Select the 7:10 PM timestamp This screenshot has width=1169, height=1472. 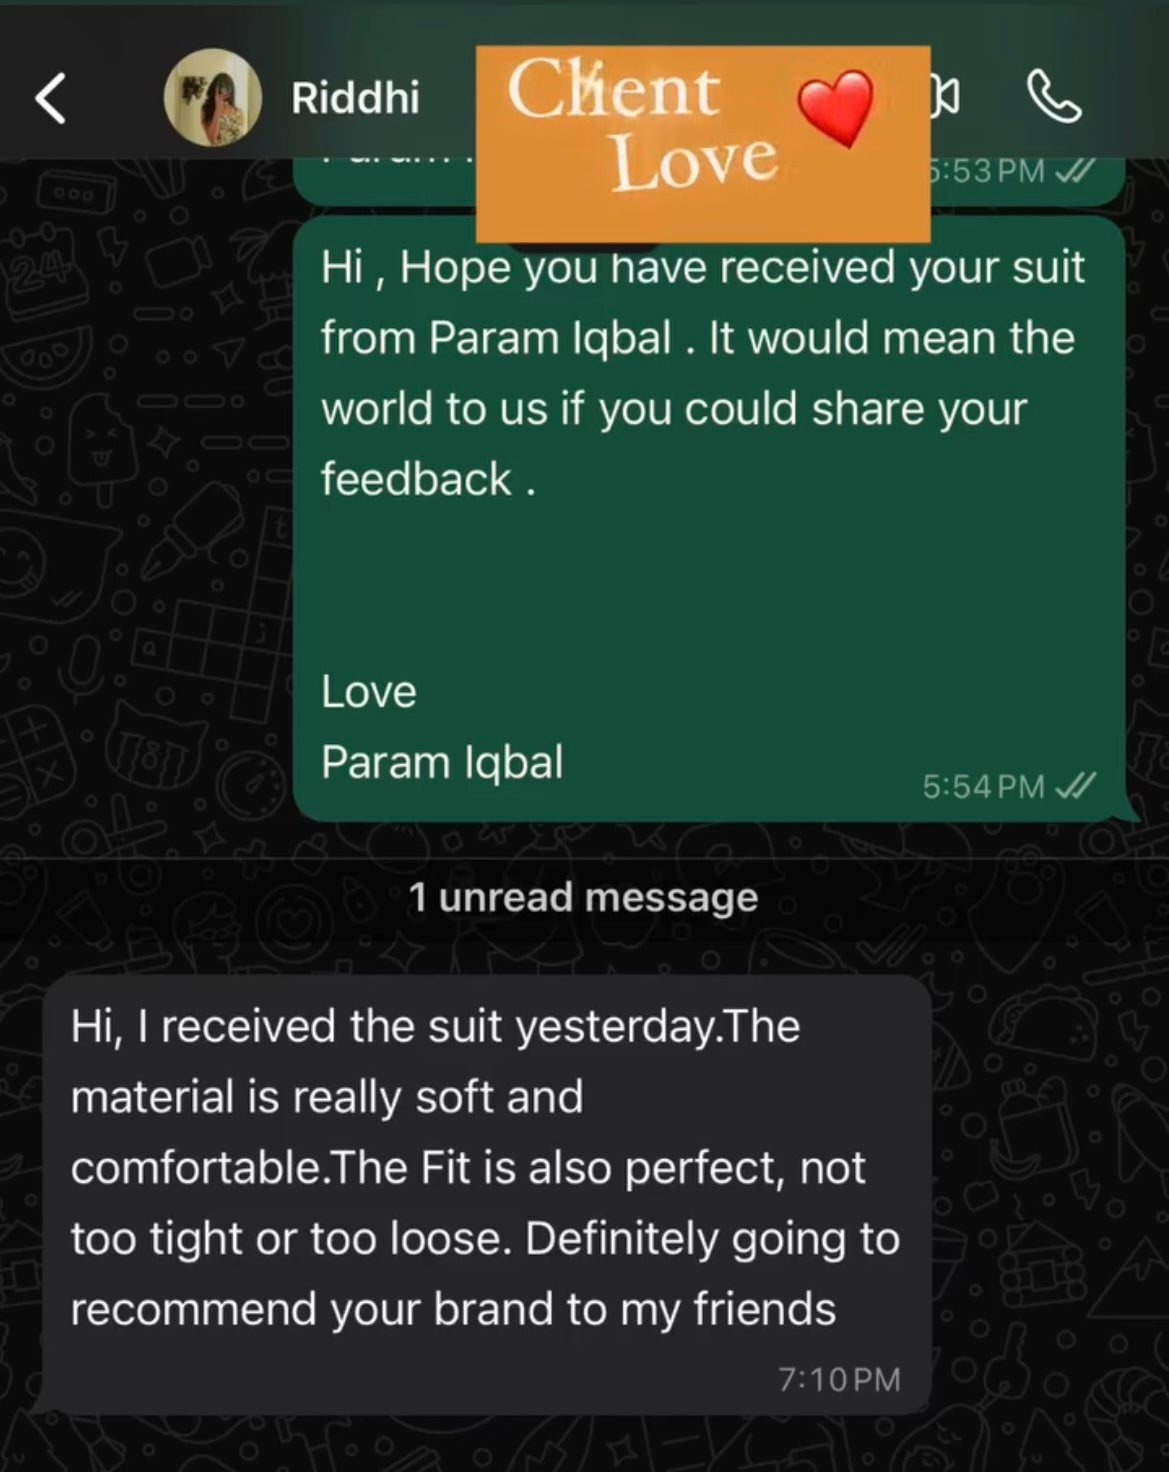[839, 1379]
